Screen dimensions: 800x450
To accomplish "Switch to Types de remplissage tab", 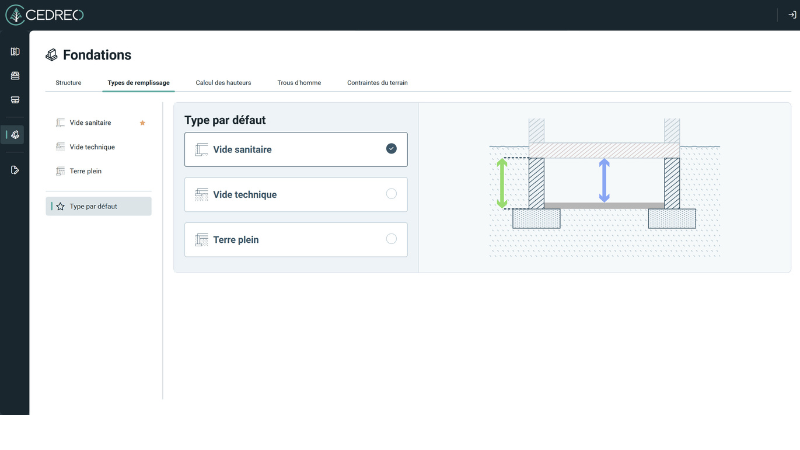I will tap(138, 83).
